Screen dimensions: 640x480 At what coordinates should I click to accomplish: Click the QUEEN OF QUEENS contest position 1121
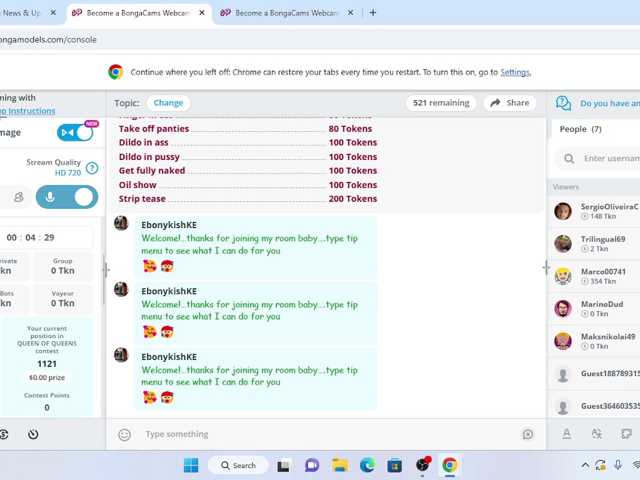(x=47, y=364)
